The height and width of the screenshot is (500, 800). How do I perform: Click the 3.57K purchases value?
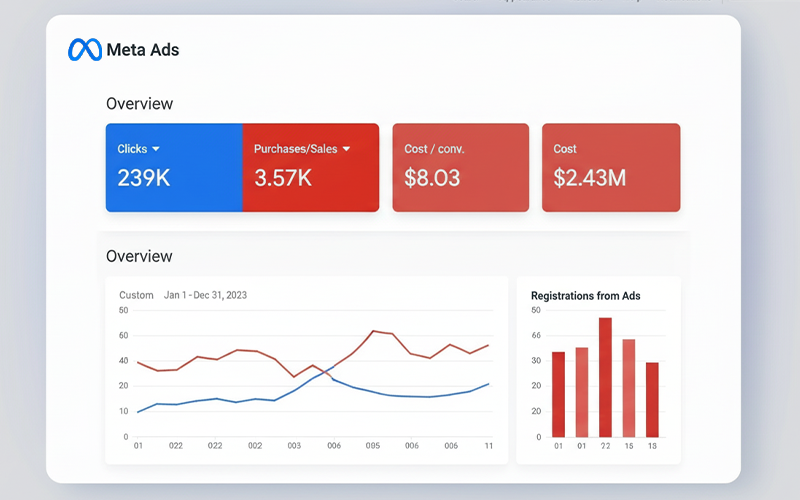(283, 178)
